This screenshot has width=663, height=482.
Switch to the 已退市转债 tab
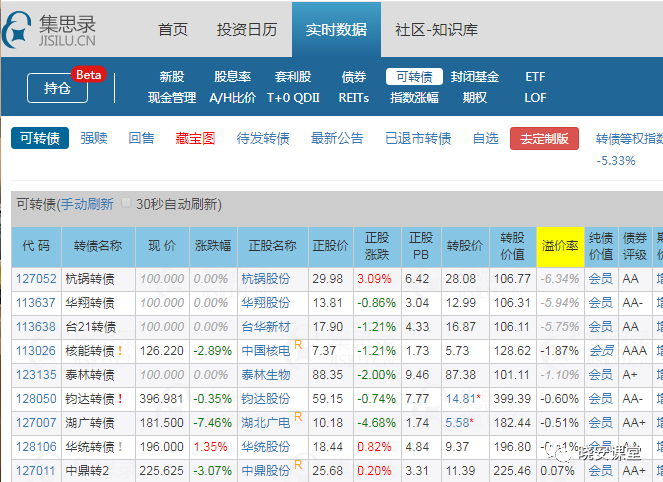pyautogui.click(x=418, y=138)
